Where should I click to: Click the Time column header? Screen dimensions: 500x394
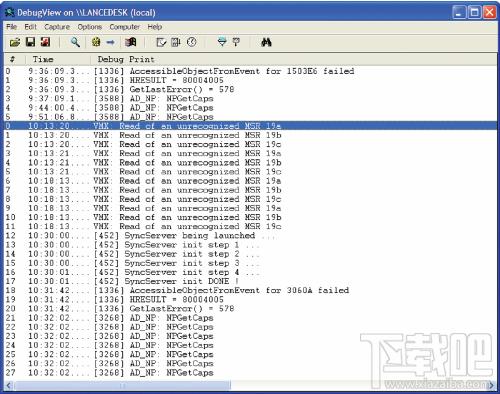click(58, 60)
